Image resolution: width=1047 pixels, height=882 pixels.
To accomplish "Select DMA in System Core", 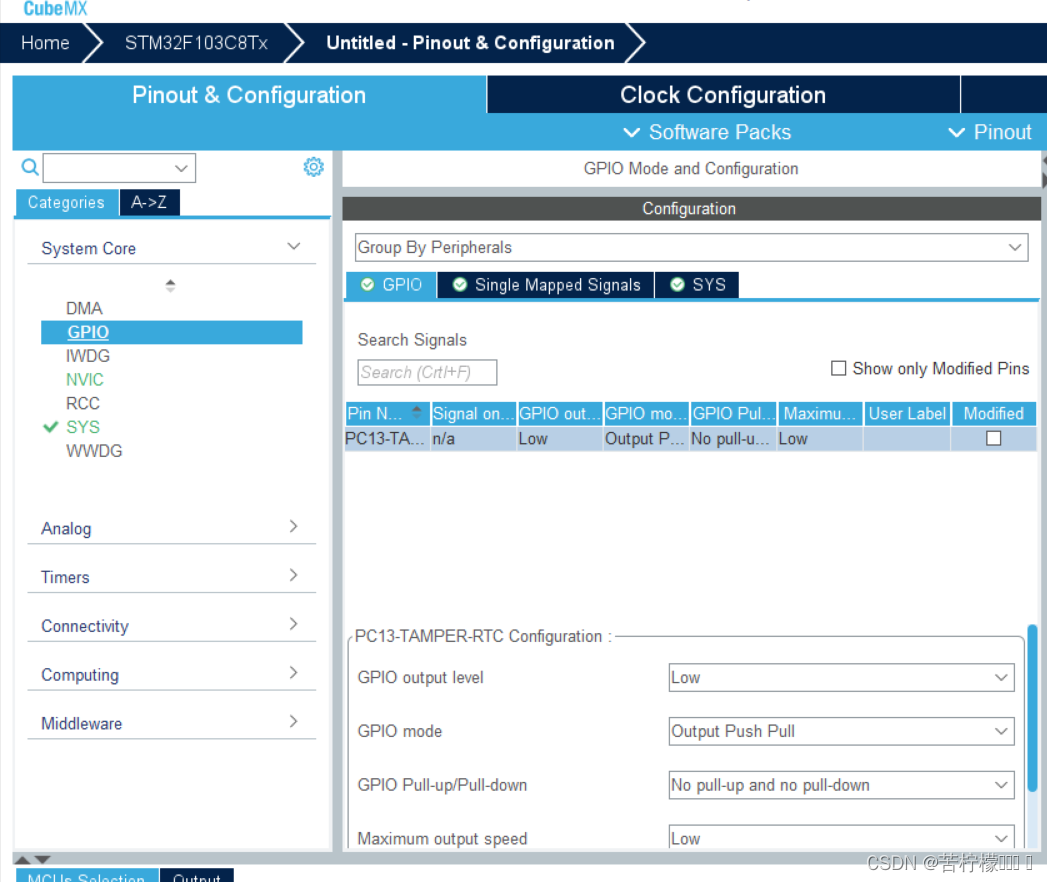I will point(84,308).
